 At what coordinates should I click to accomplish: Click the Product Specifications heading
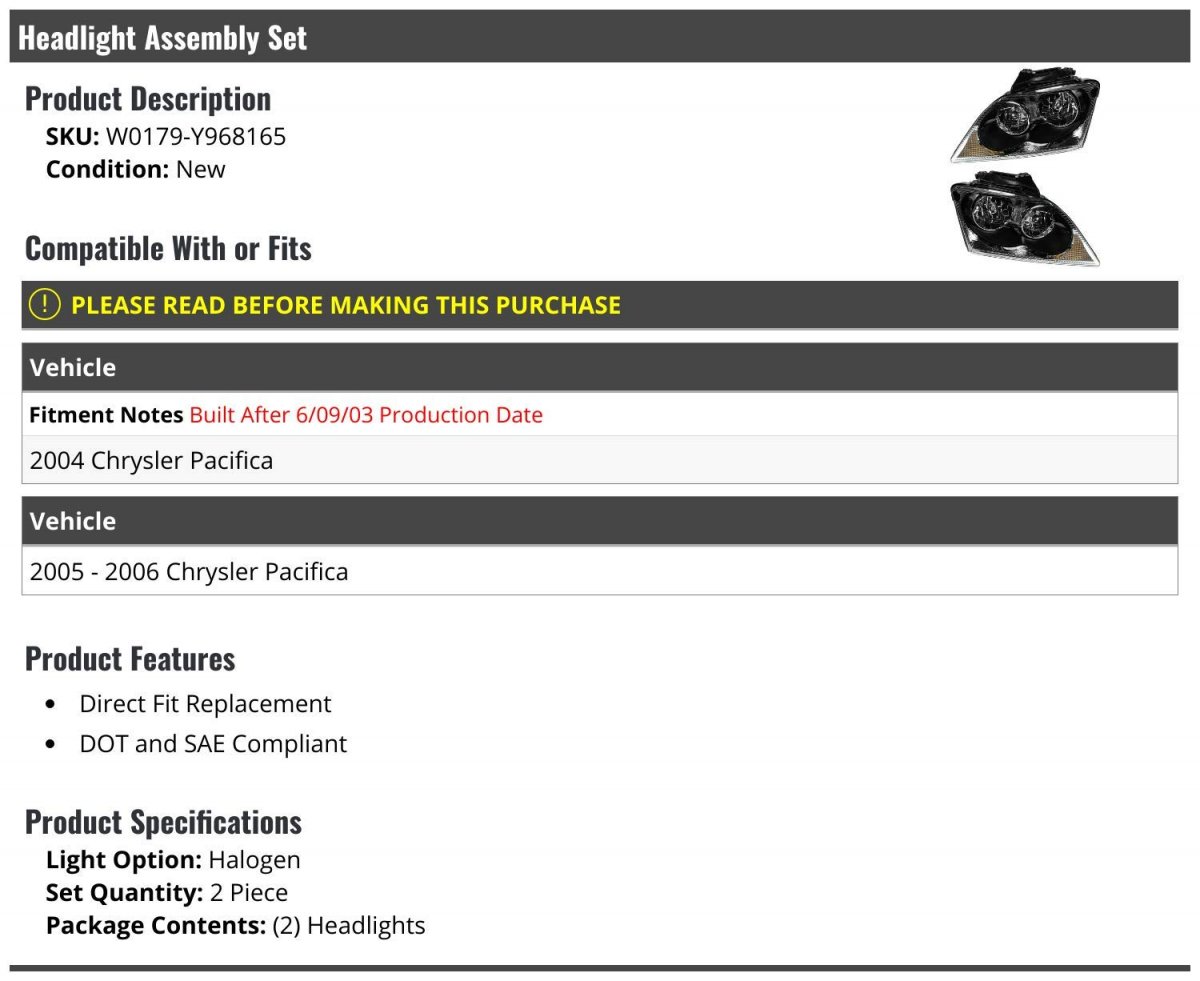click(x=163, y=821)
